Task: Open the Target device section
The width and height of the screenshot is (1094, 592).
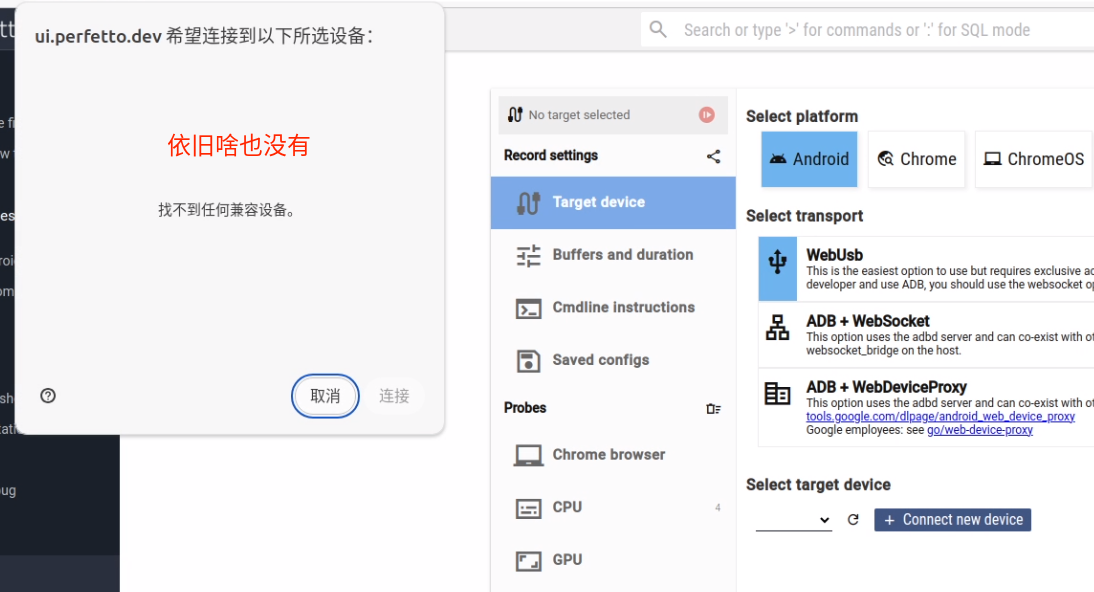Action: (613, 202)
